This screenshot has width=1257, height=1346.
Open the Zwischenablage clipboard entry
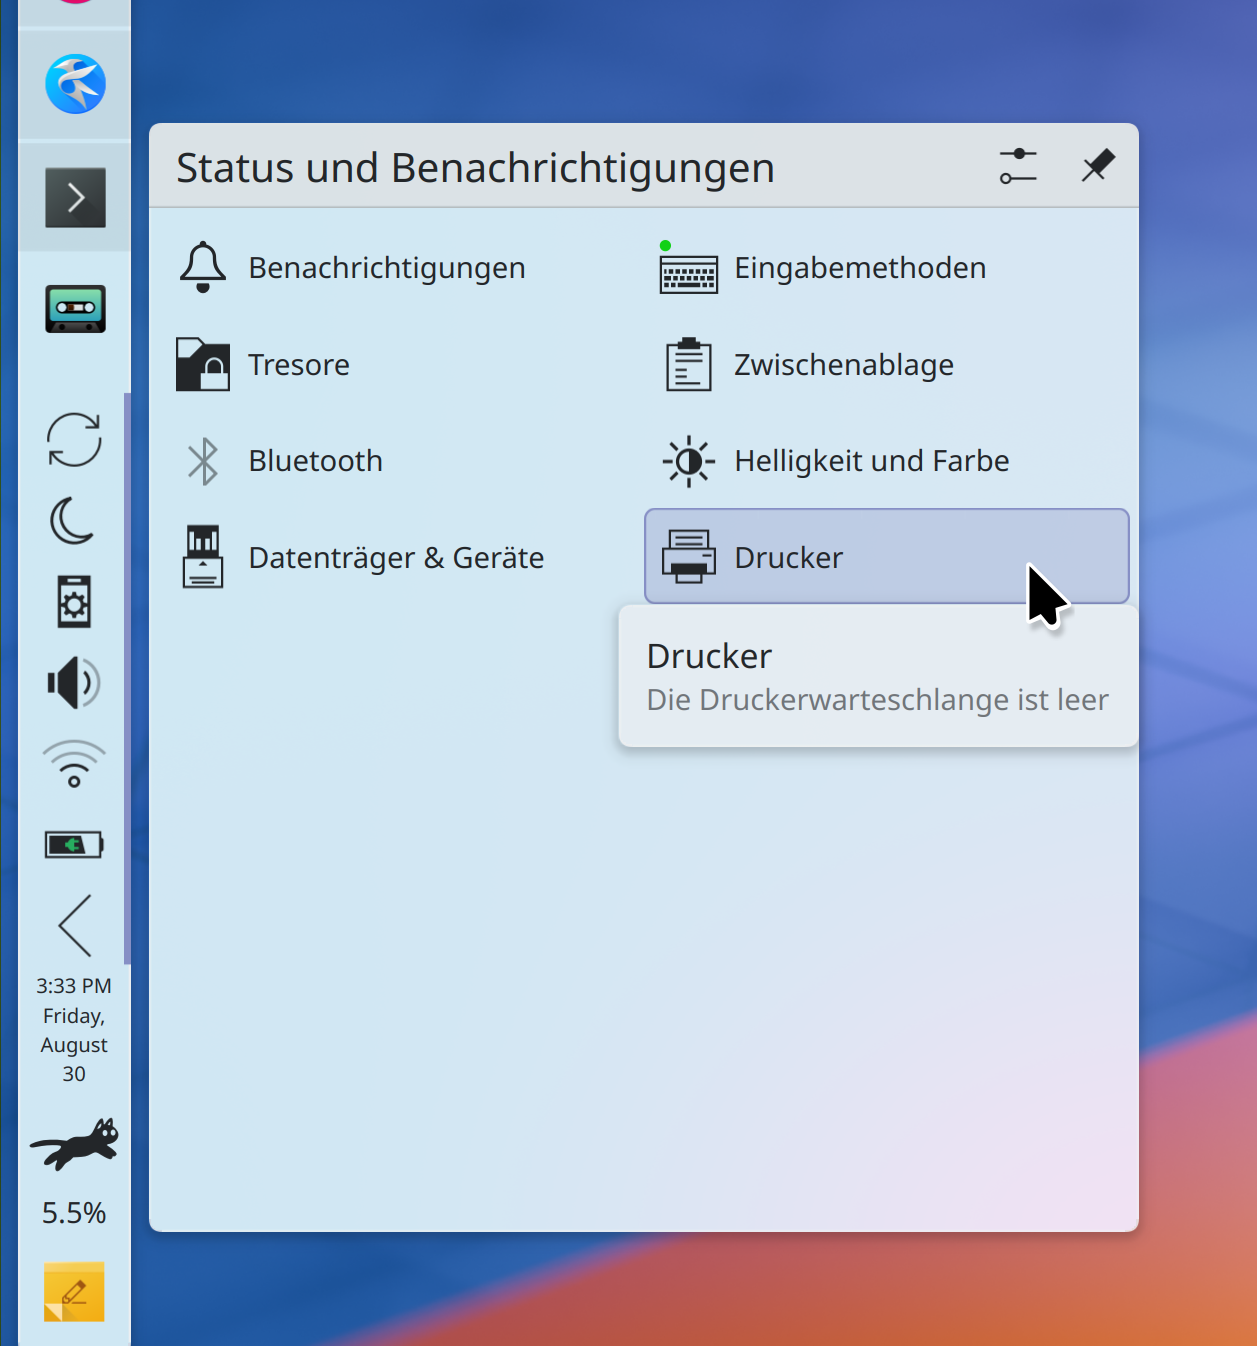pyautogui.click(x=842, y=365)
